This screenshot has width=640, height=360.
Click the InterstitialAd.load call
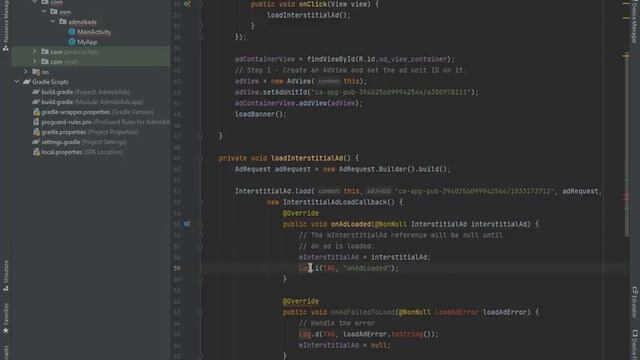pos(418,191)
